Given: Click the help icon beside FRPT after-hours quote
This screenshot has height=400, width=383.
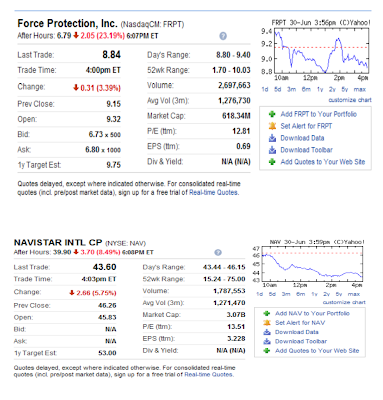Looking at the screenshot, I should [223, 36].
